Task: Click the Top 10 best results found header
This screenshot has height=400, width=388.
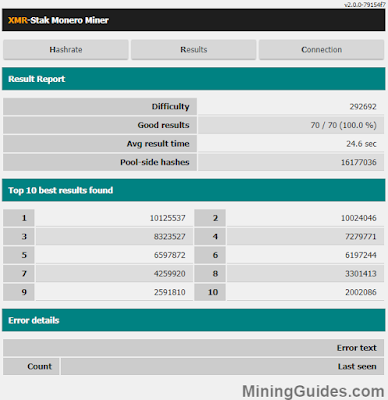Action: click(x=194, y=190)
